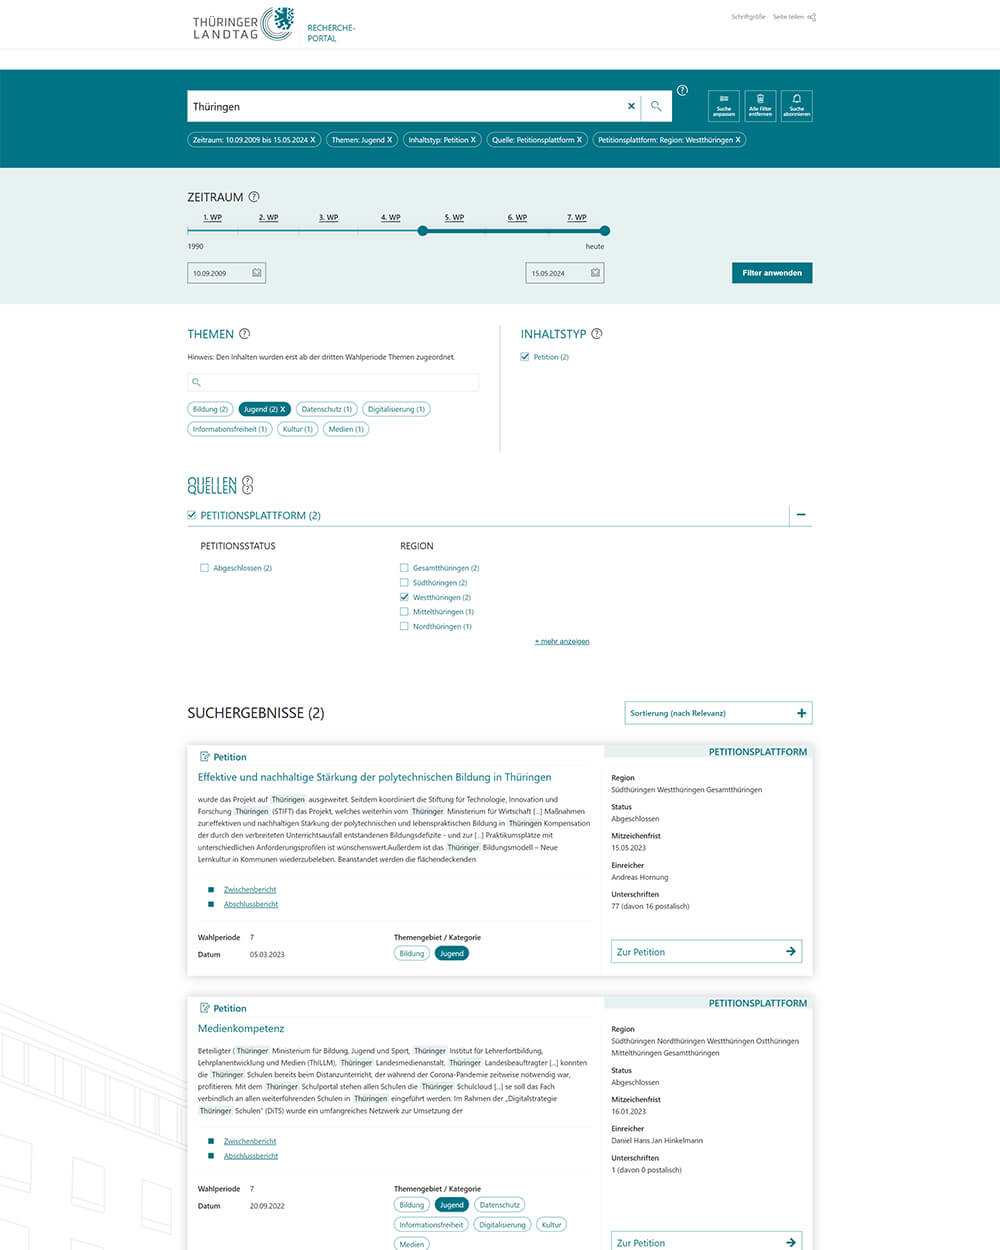The width and height of the screenshot is (1000, 1250).
Task: Click the left timeline slider handle
Action: 423,231
